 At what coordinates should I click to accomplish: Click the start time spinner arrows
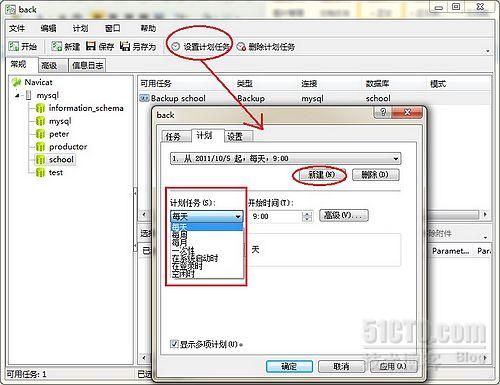tap(307, 217)
